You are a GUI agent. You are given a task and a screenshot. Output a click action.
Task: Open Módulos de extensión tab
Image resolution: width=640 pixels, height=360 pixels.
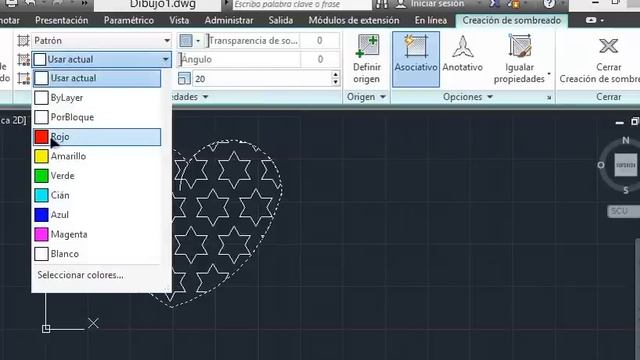pos(354,20)
